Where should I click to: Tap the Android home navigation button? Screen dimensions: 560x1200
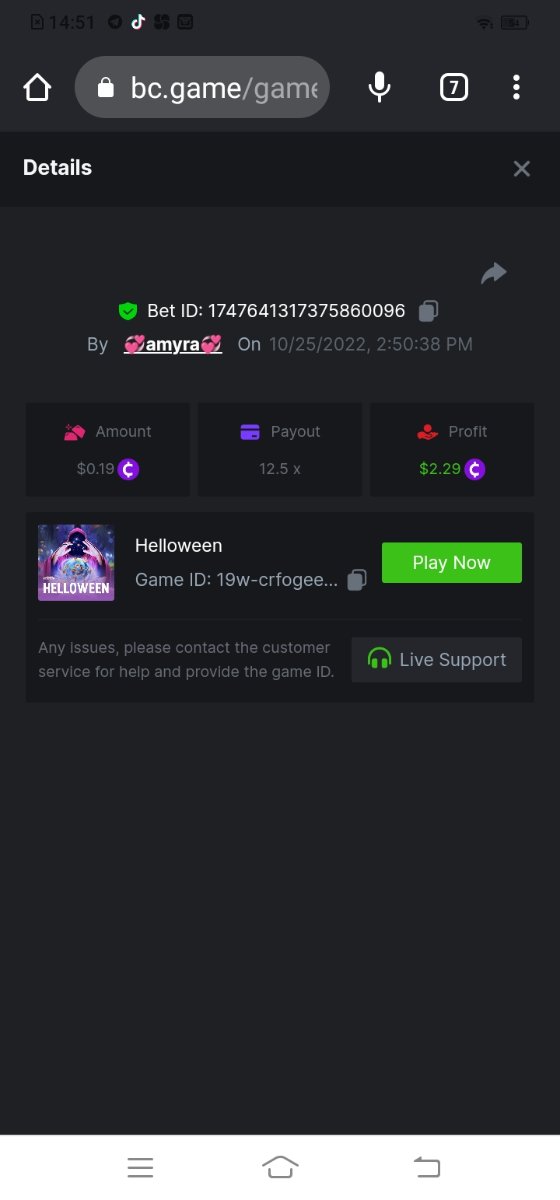point(280,1167)
